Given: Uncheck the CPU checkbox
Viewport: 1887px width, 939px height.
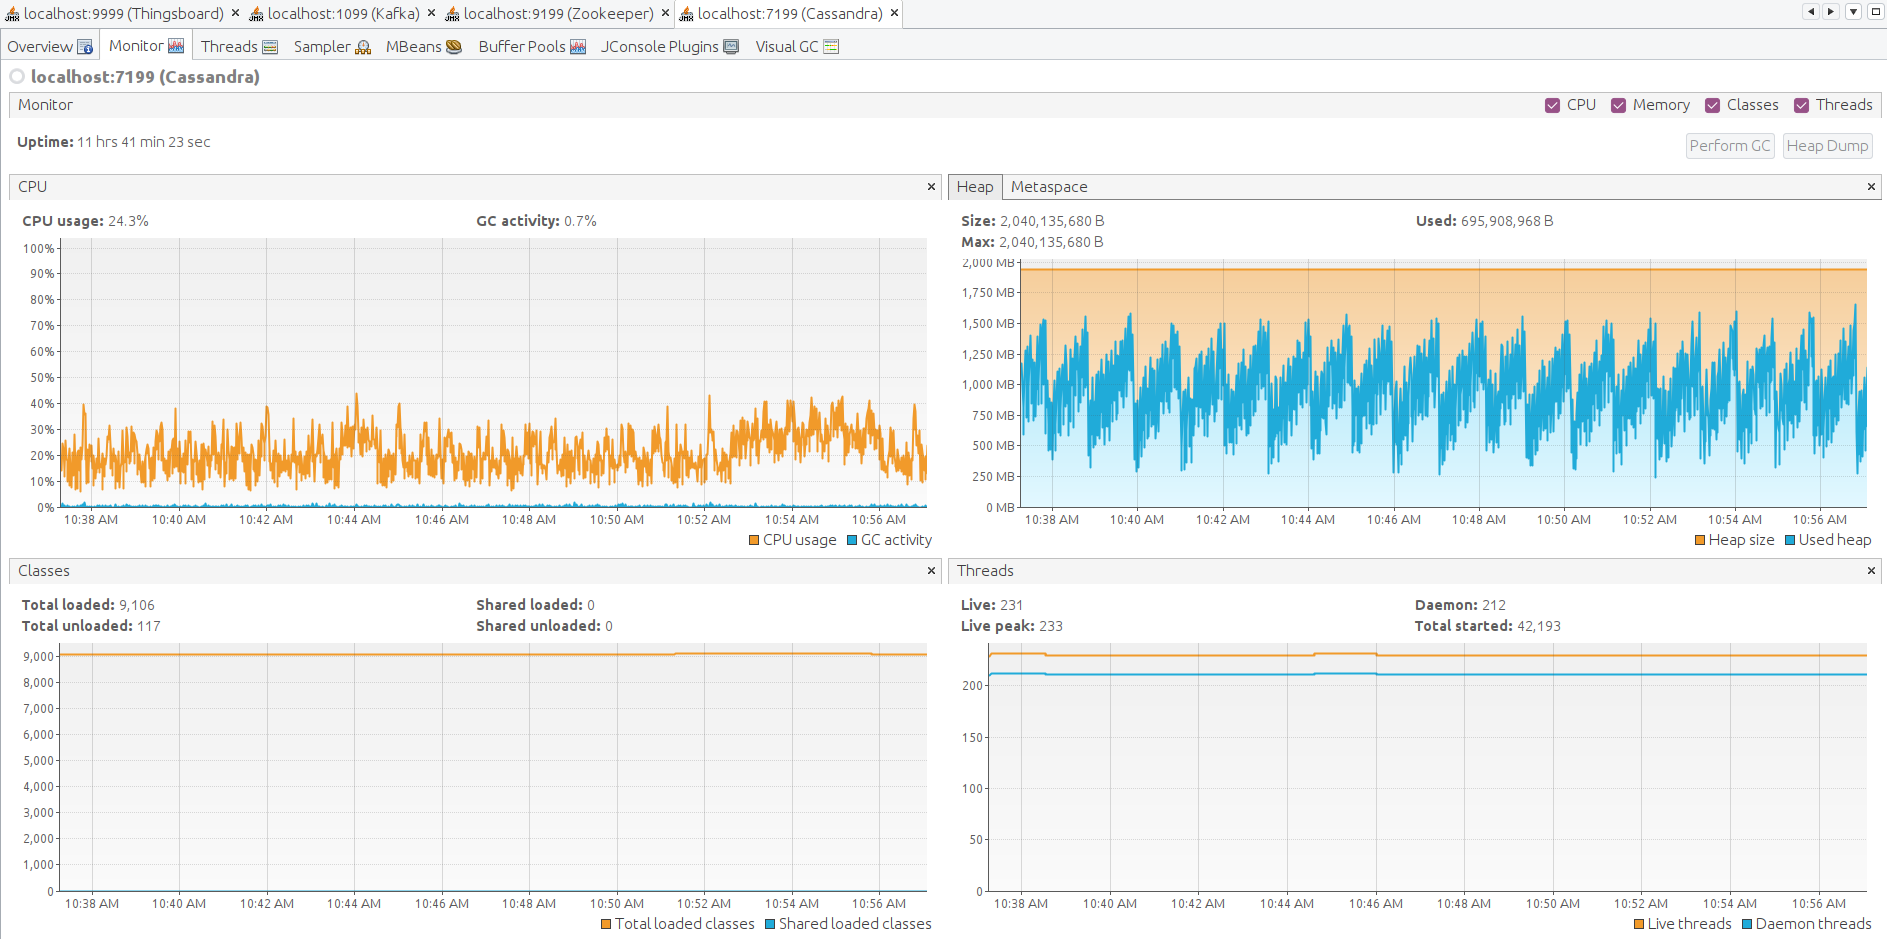Looking at the screenshot, I should point(1552,105).
